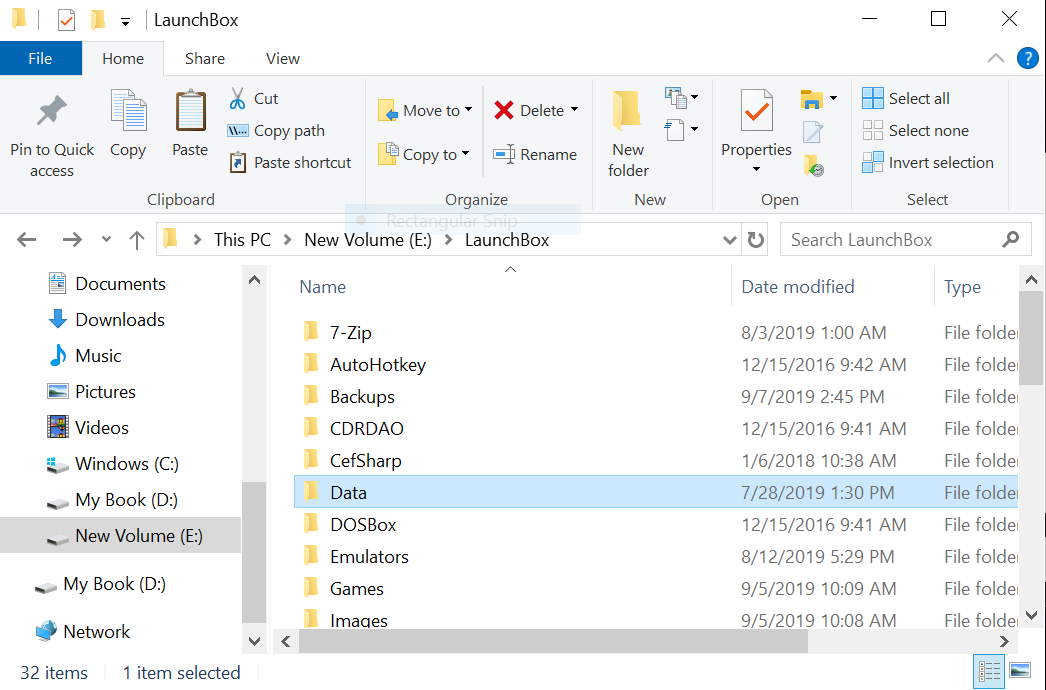
Task: Expand the Properties dropdown arrow
Action: coord(756,169)
